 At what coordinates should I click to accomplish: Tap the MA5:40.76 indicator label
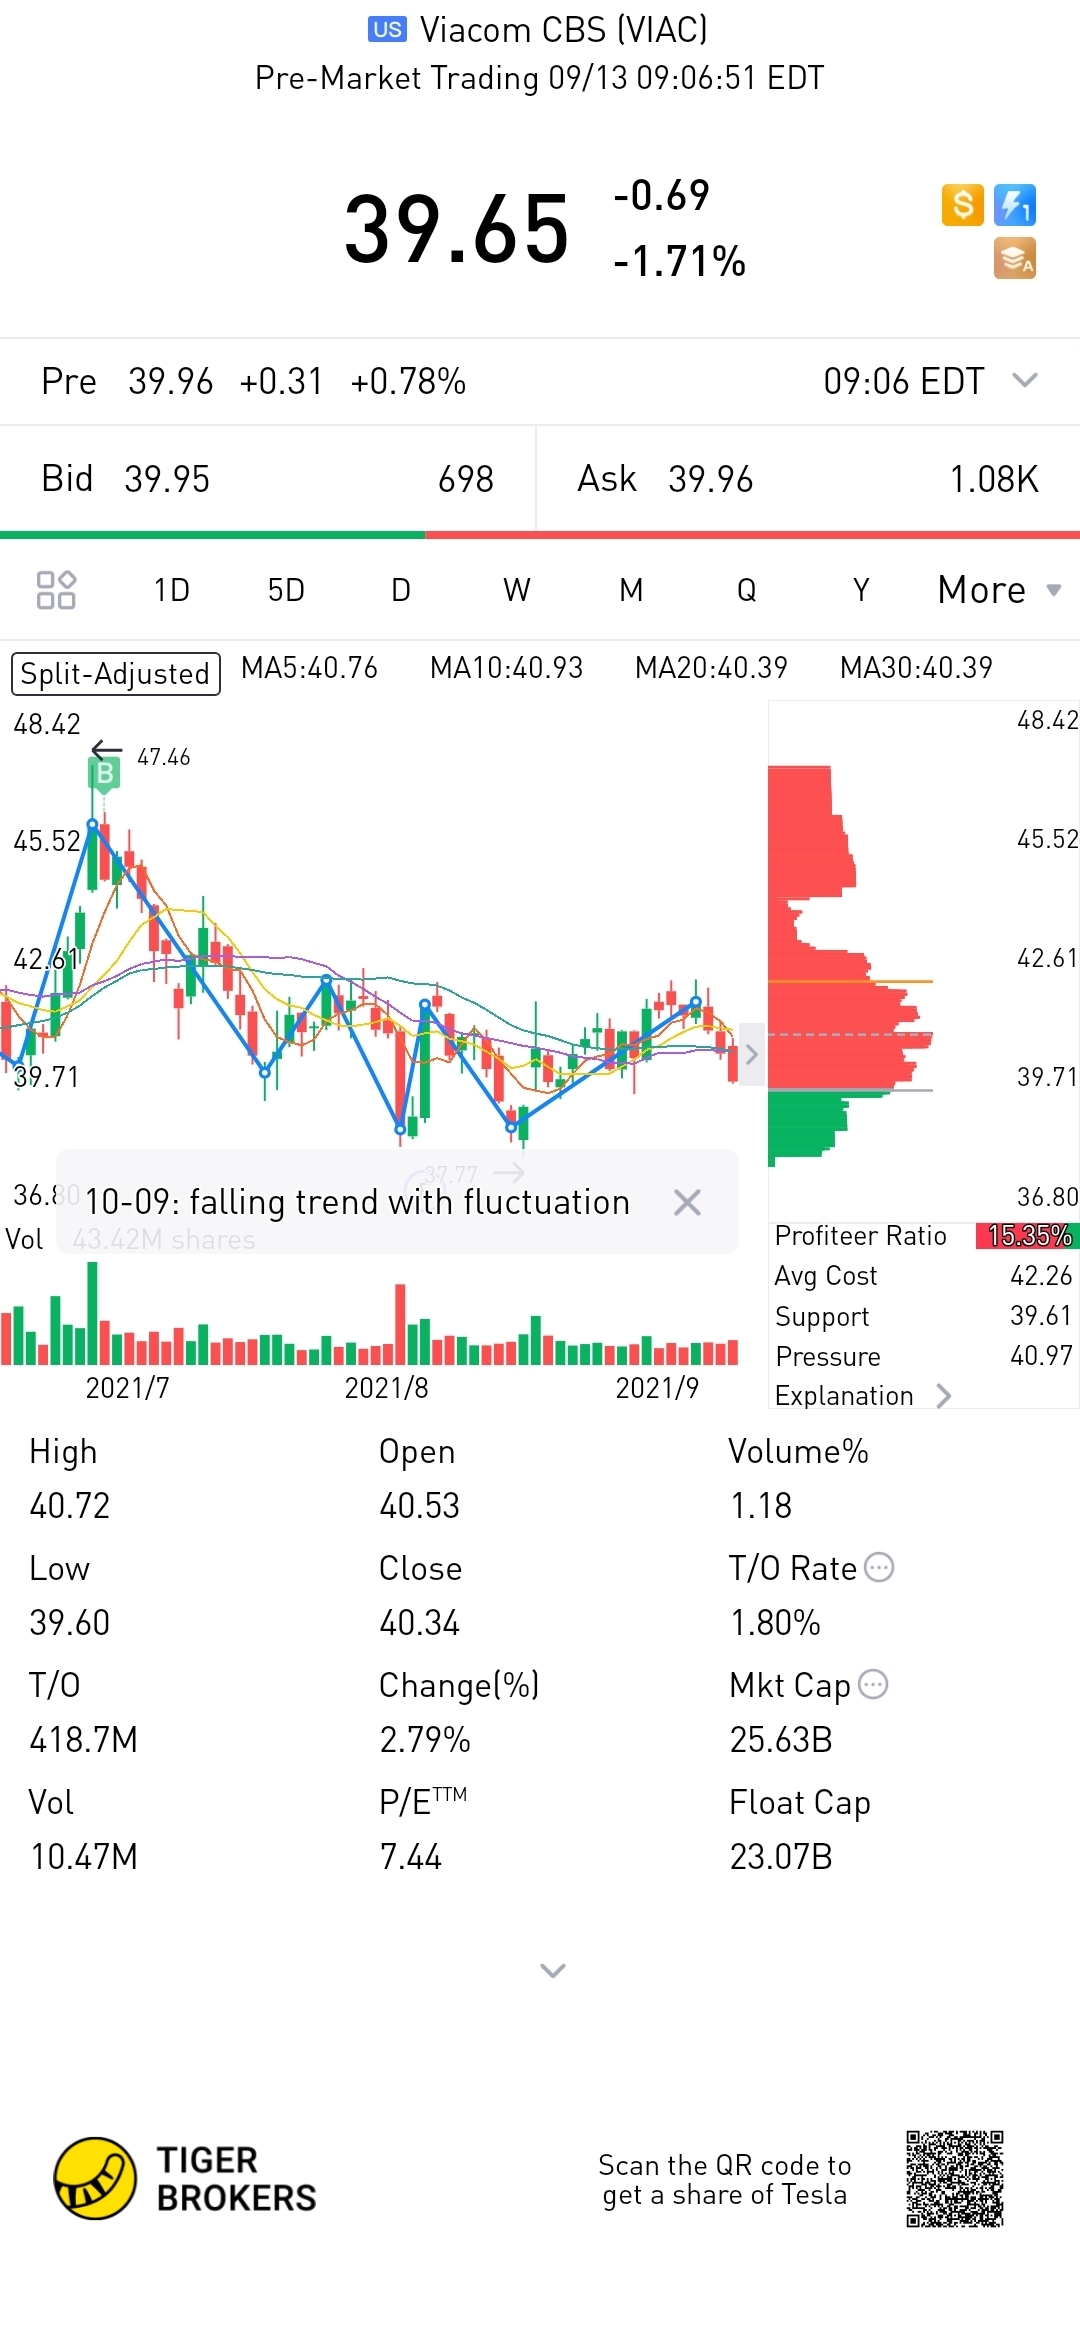(x=309, y=667)
